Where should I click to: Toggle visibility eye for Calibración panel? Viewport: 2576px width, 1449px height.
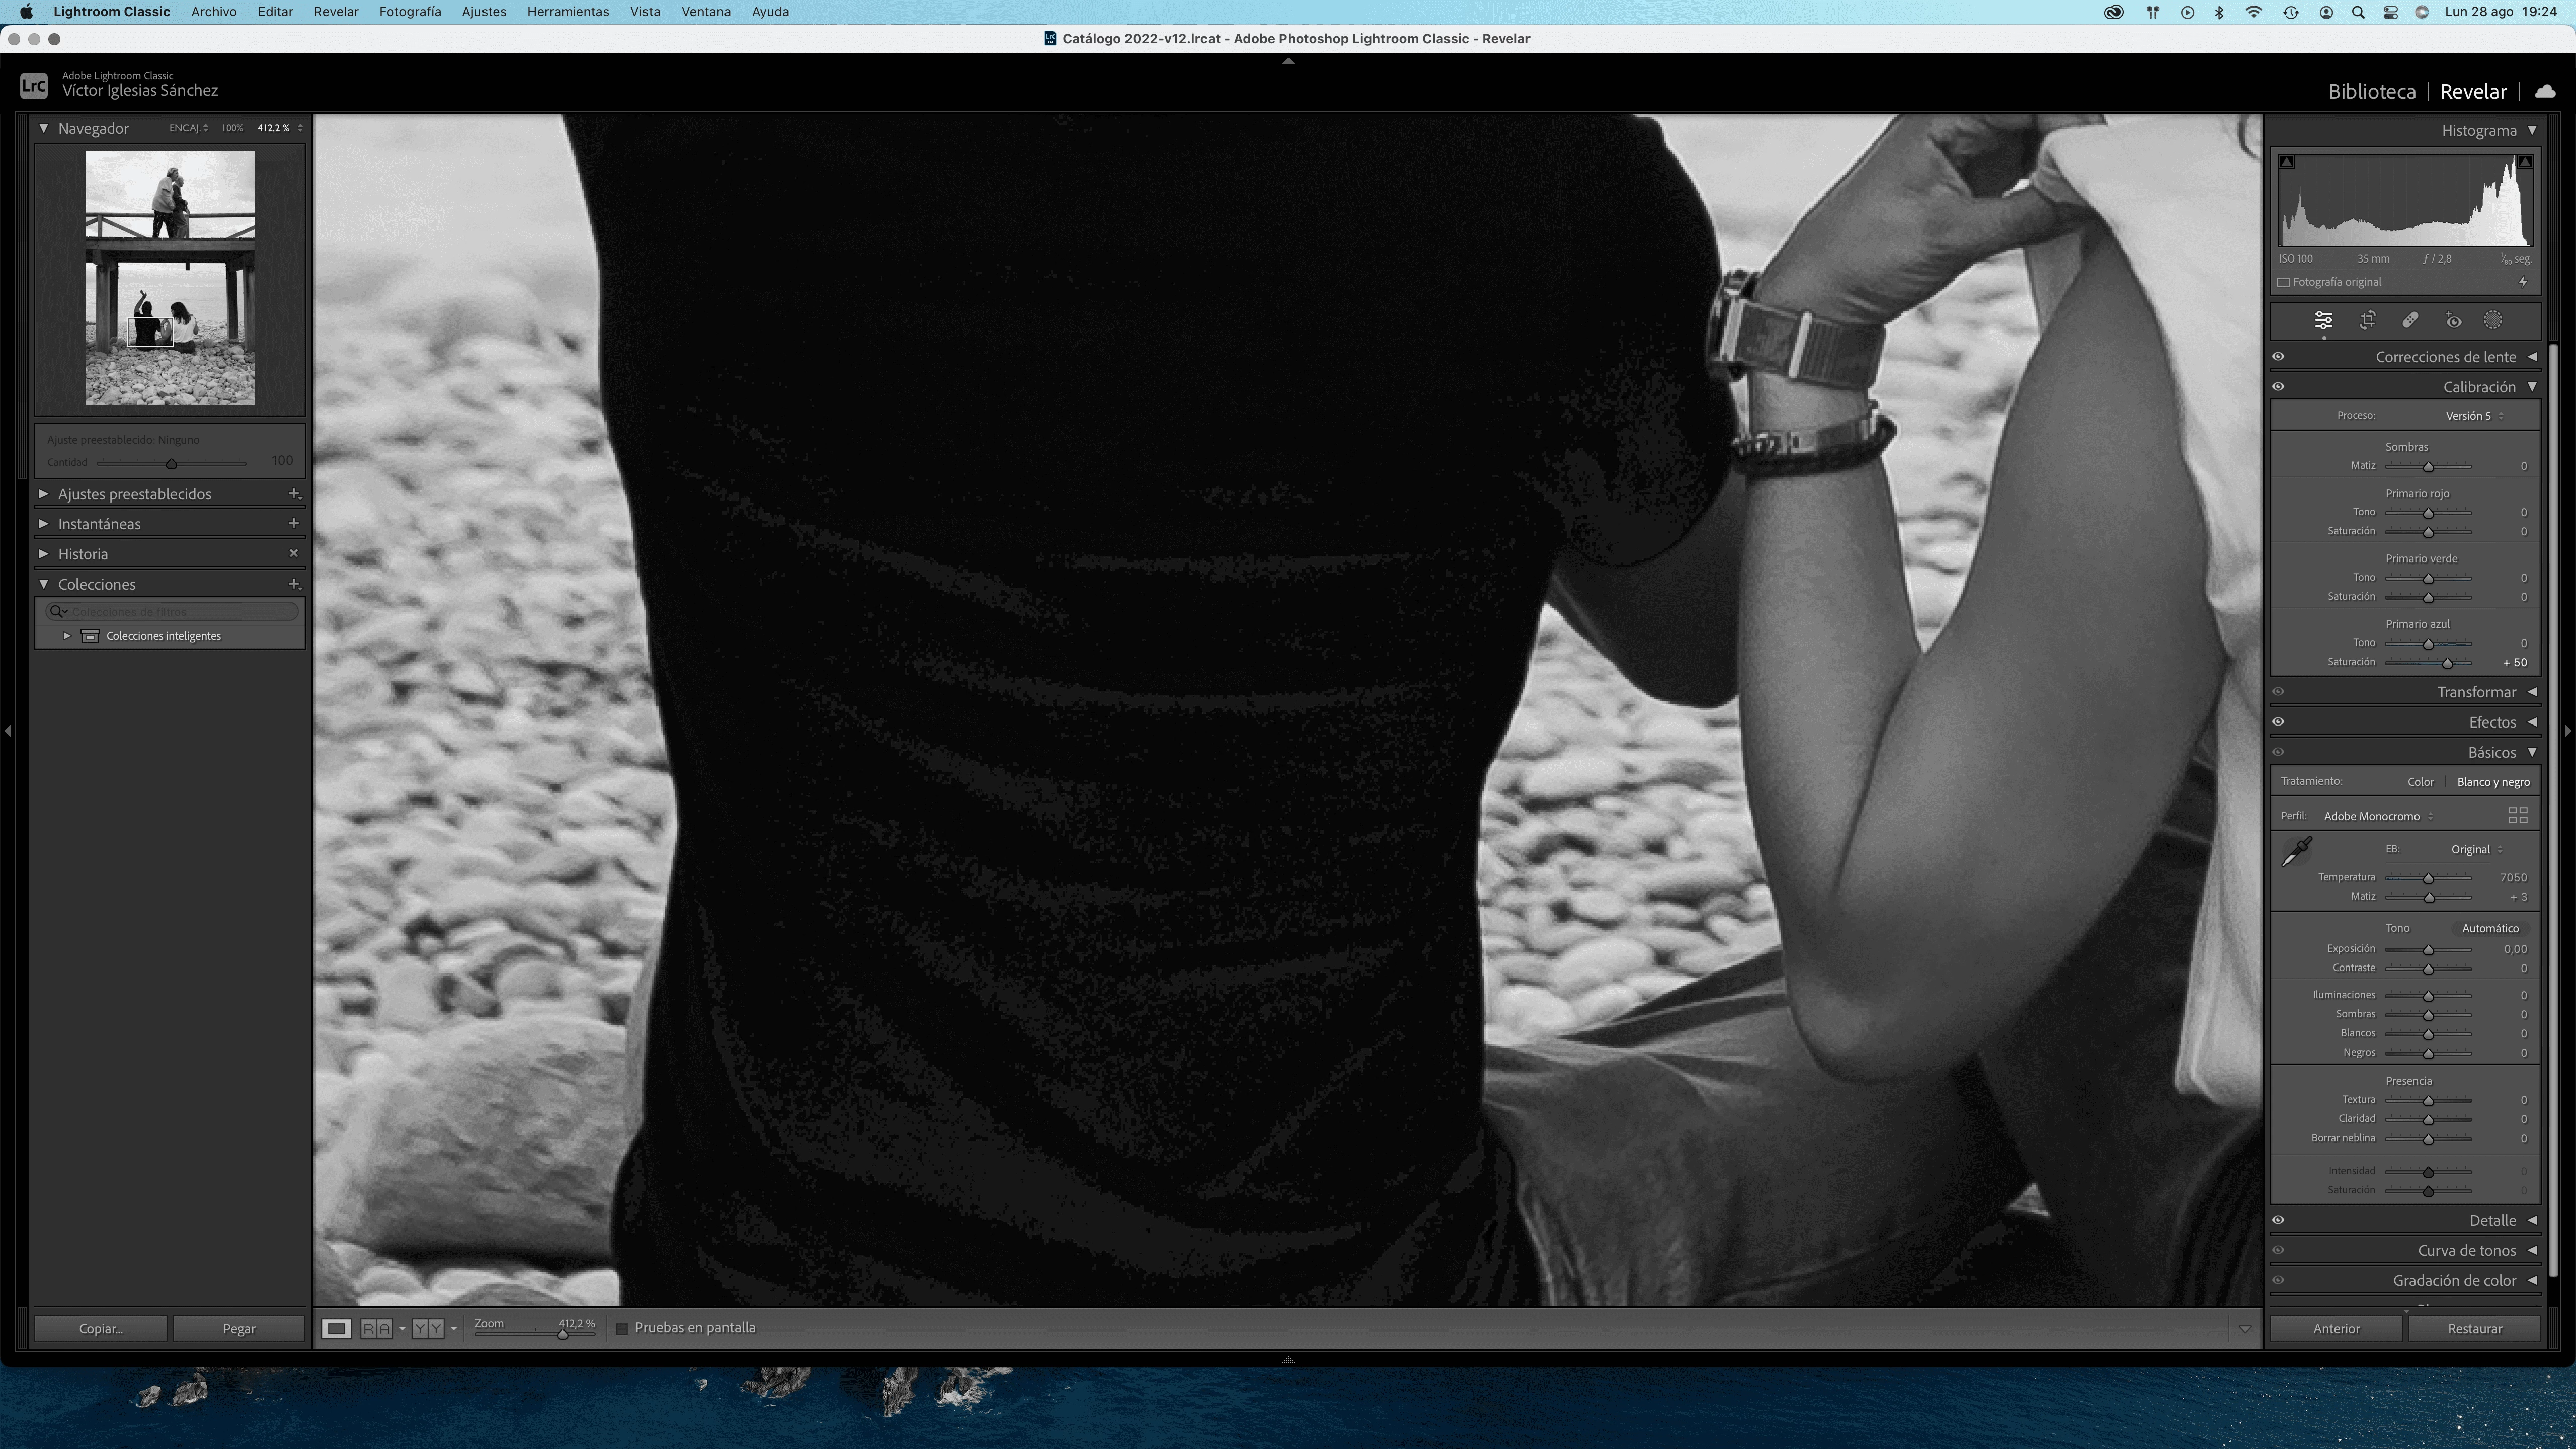click(2278, 387)
